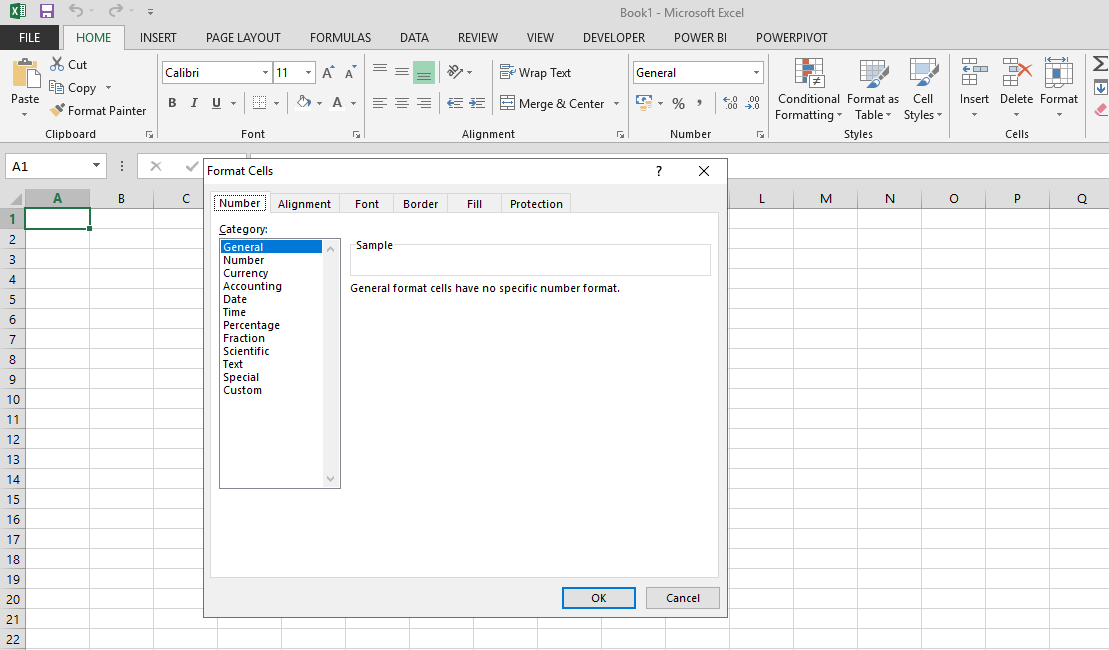Open the Number group dialog launcher
The image size is (1109, 650).
760,134
